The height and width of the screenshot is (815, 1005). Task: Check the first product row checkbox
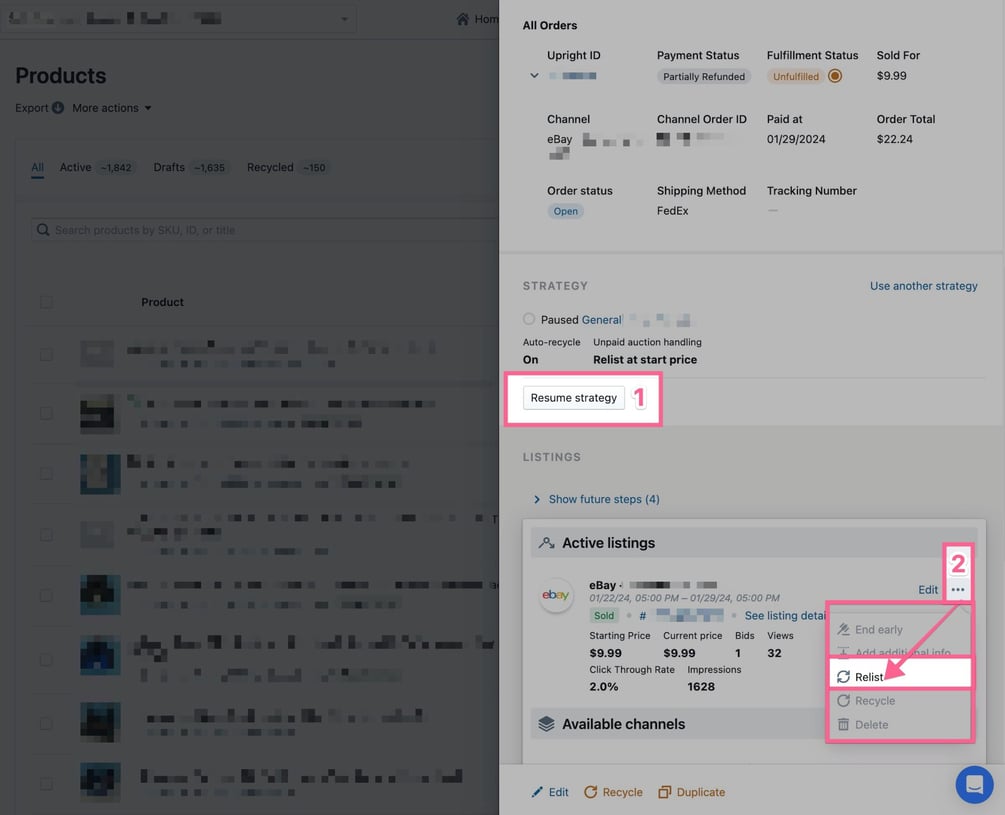click(45, 353)
